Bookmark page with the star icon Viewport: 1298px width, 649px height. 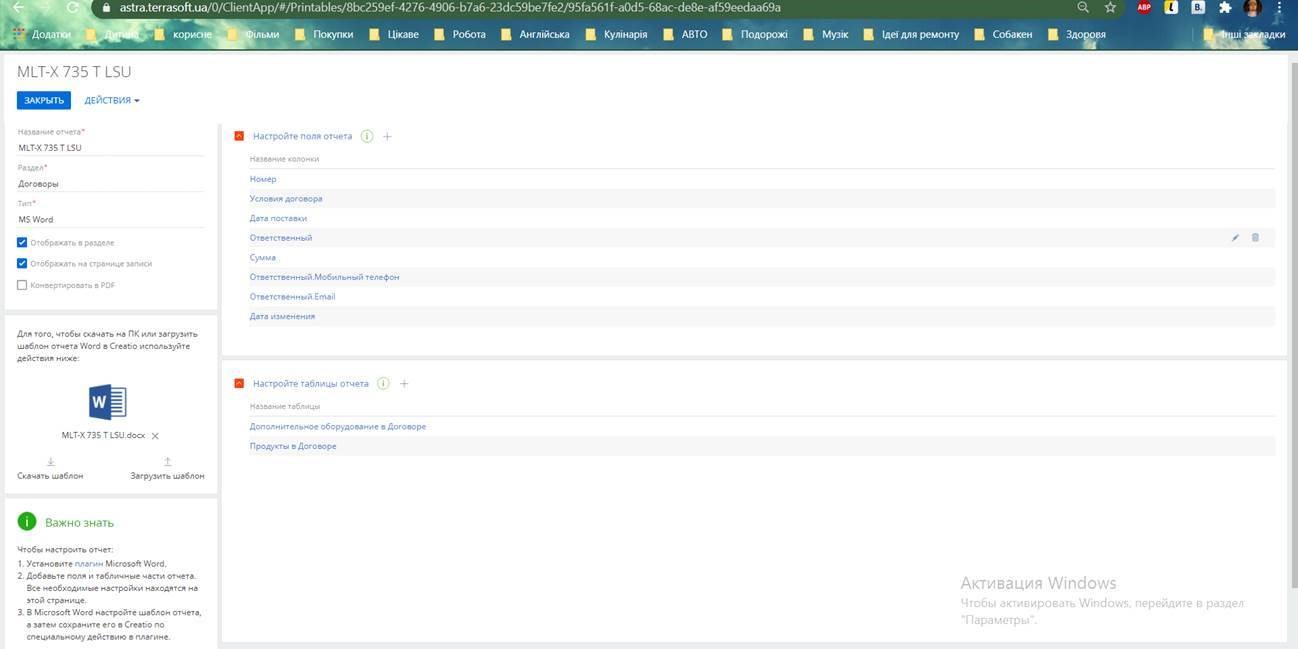click(x=1110, y=7)
